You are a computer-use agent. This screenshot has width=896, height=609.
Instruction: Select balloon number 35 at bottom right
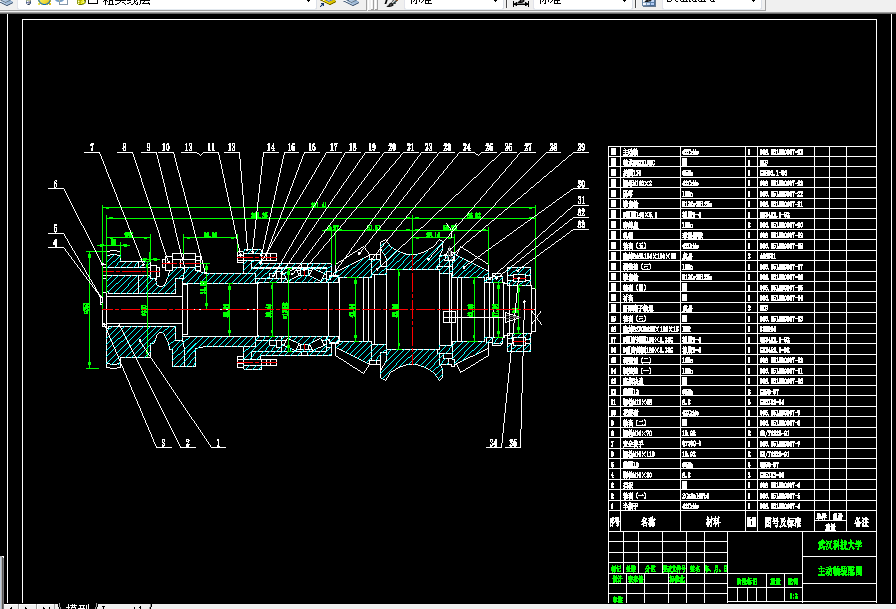coord(513,443)
